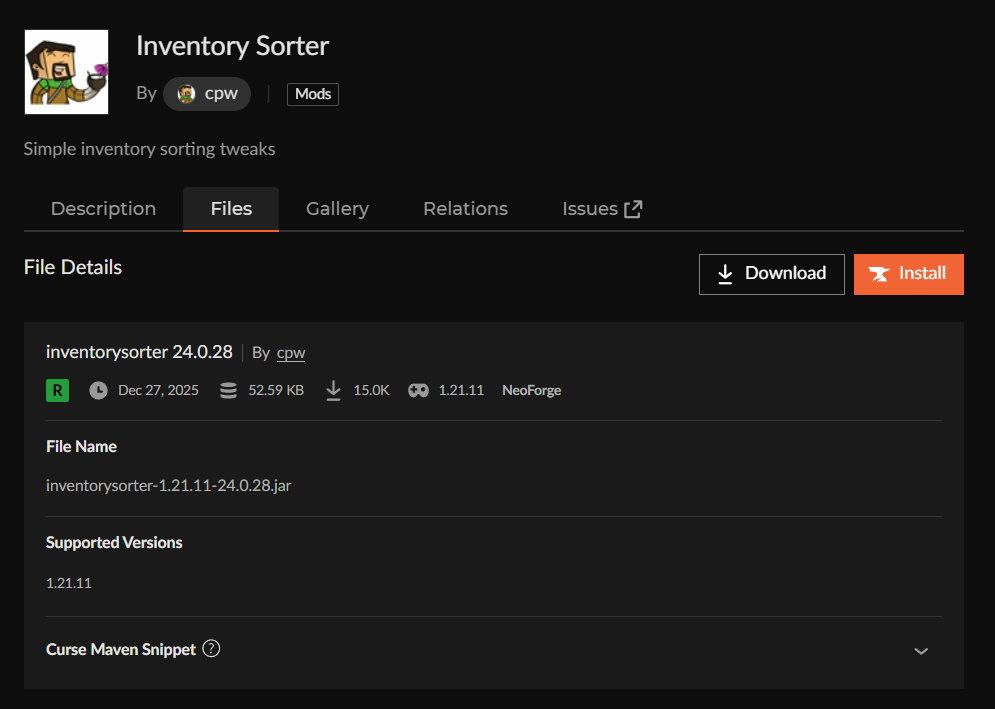
Task: Click the download count icon showing 15.0K
Action: (x=333, y=390)
